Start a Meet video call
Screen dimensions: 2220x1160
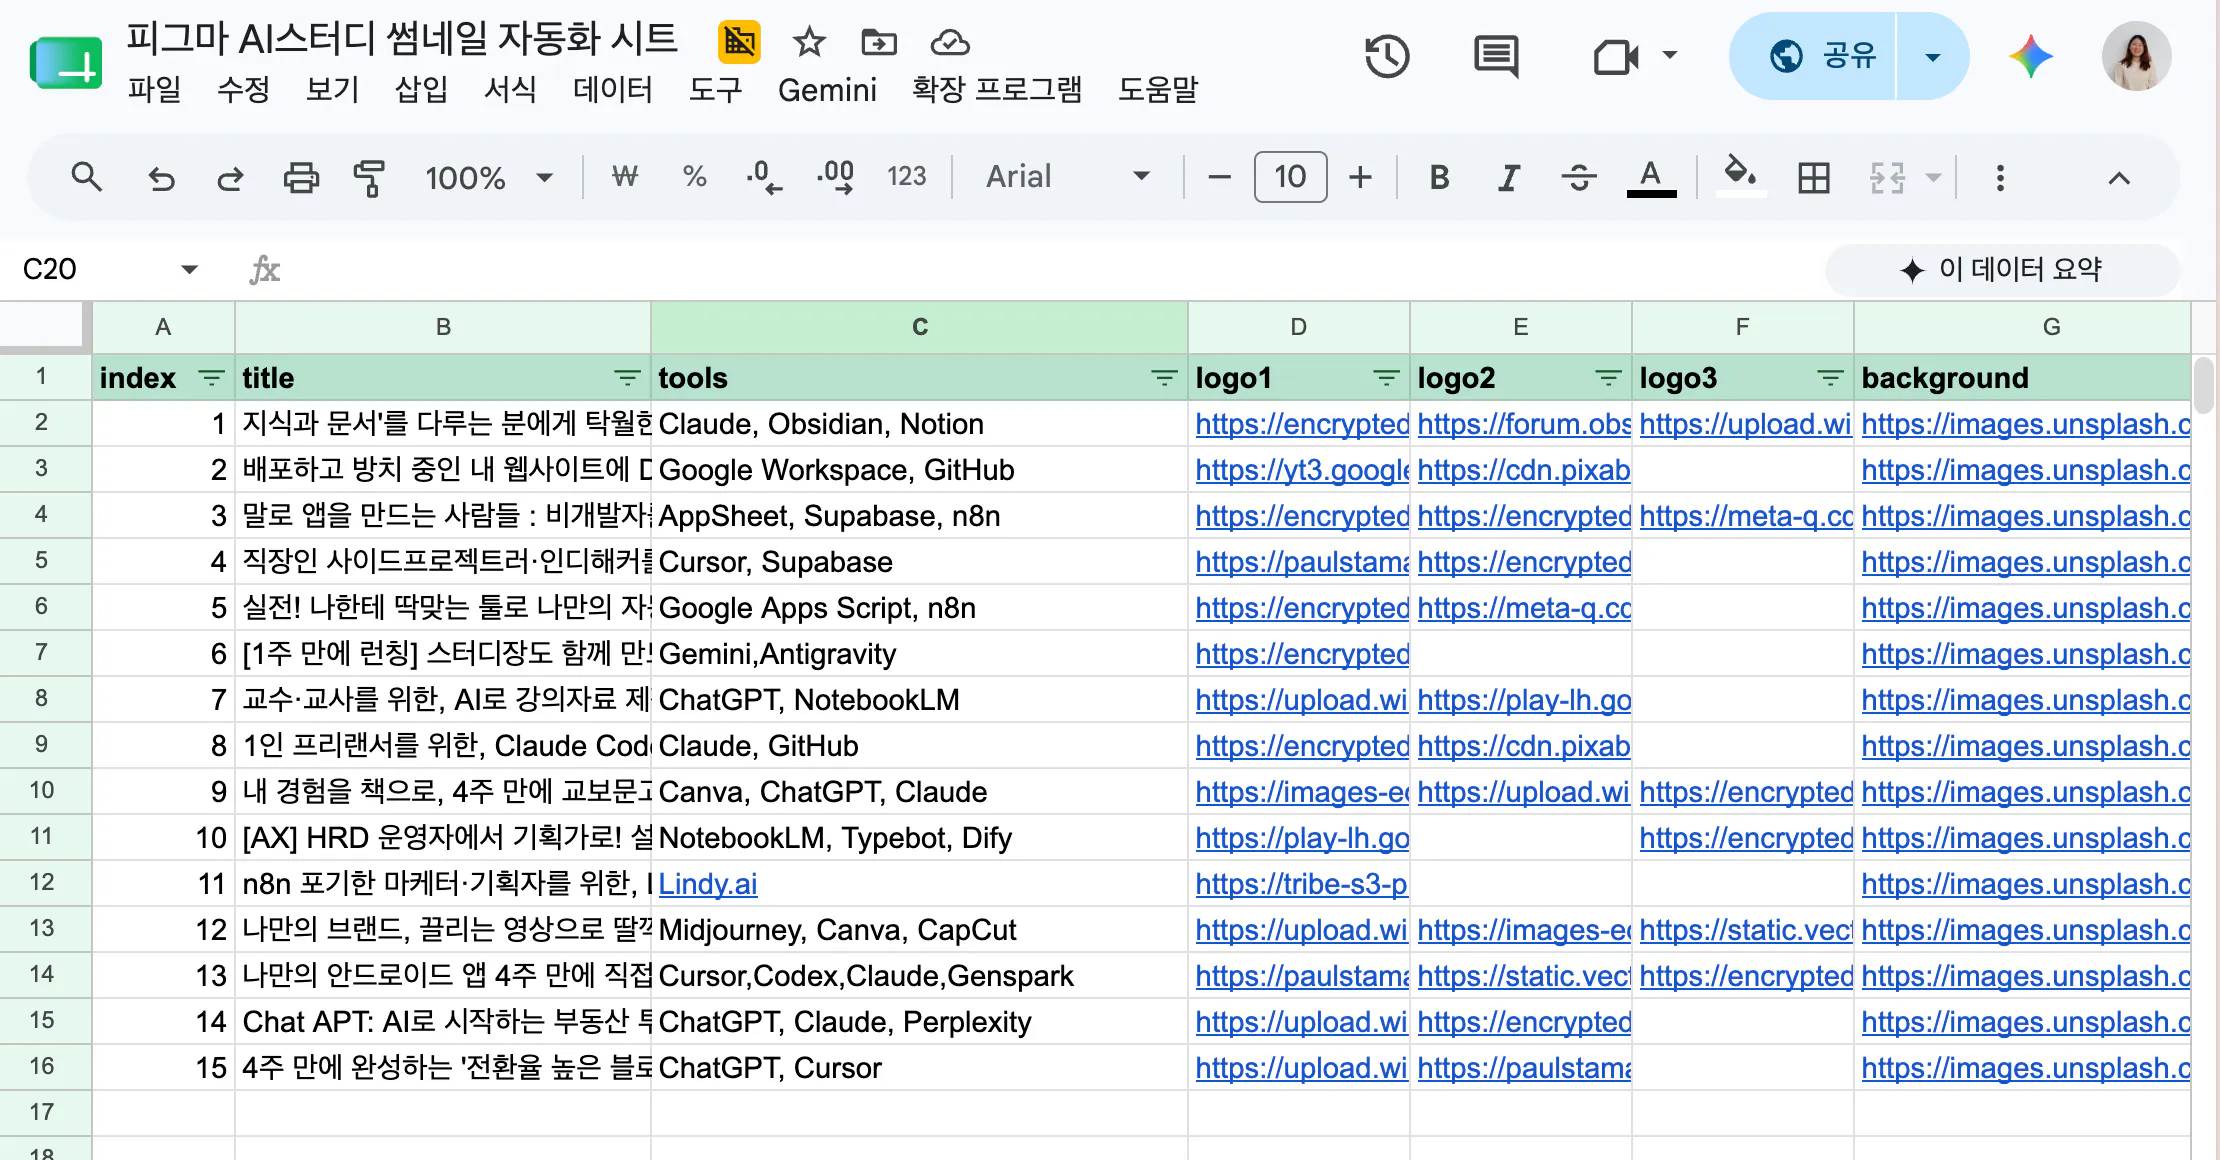pos(1616,56)
